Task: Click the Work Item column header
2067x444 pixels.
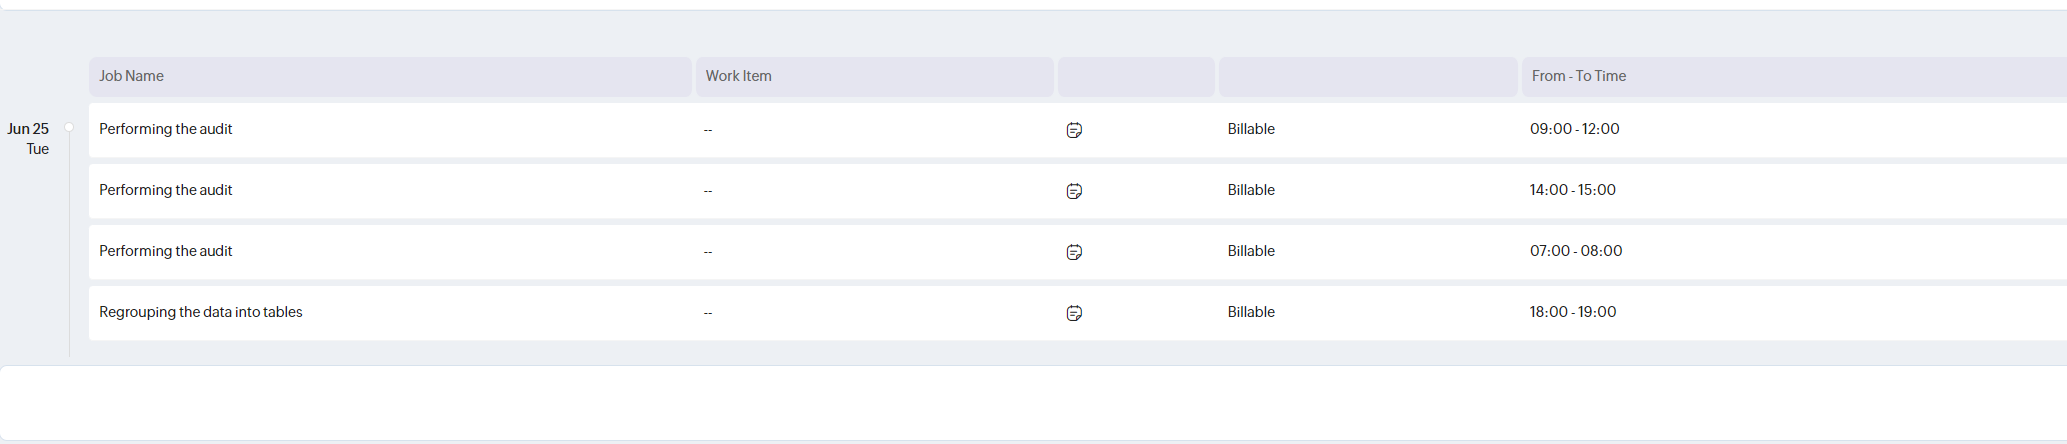Action: [738, 76]
